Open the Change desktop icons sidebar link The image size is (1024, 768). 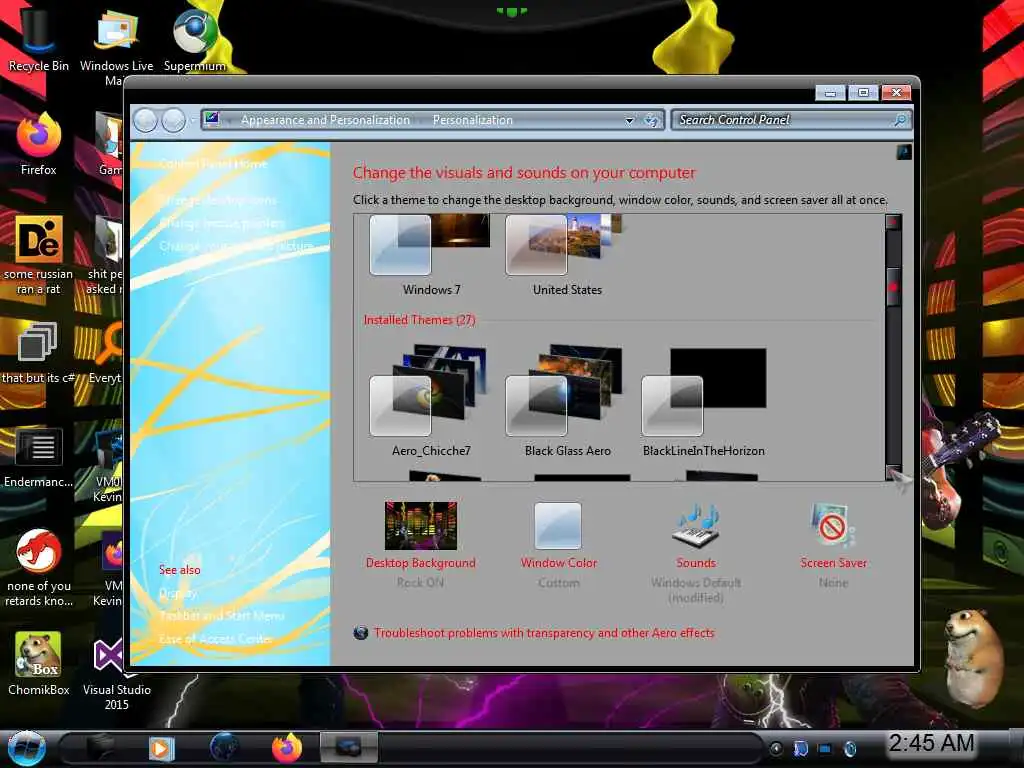point(218,200)
